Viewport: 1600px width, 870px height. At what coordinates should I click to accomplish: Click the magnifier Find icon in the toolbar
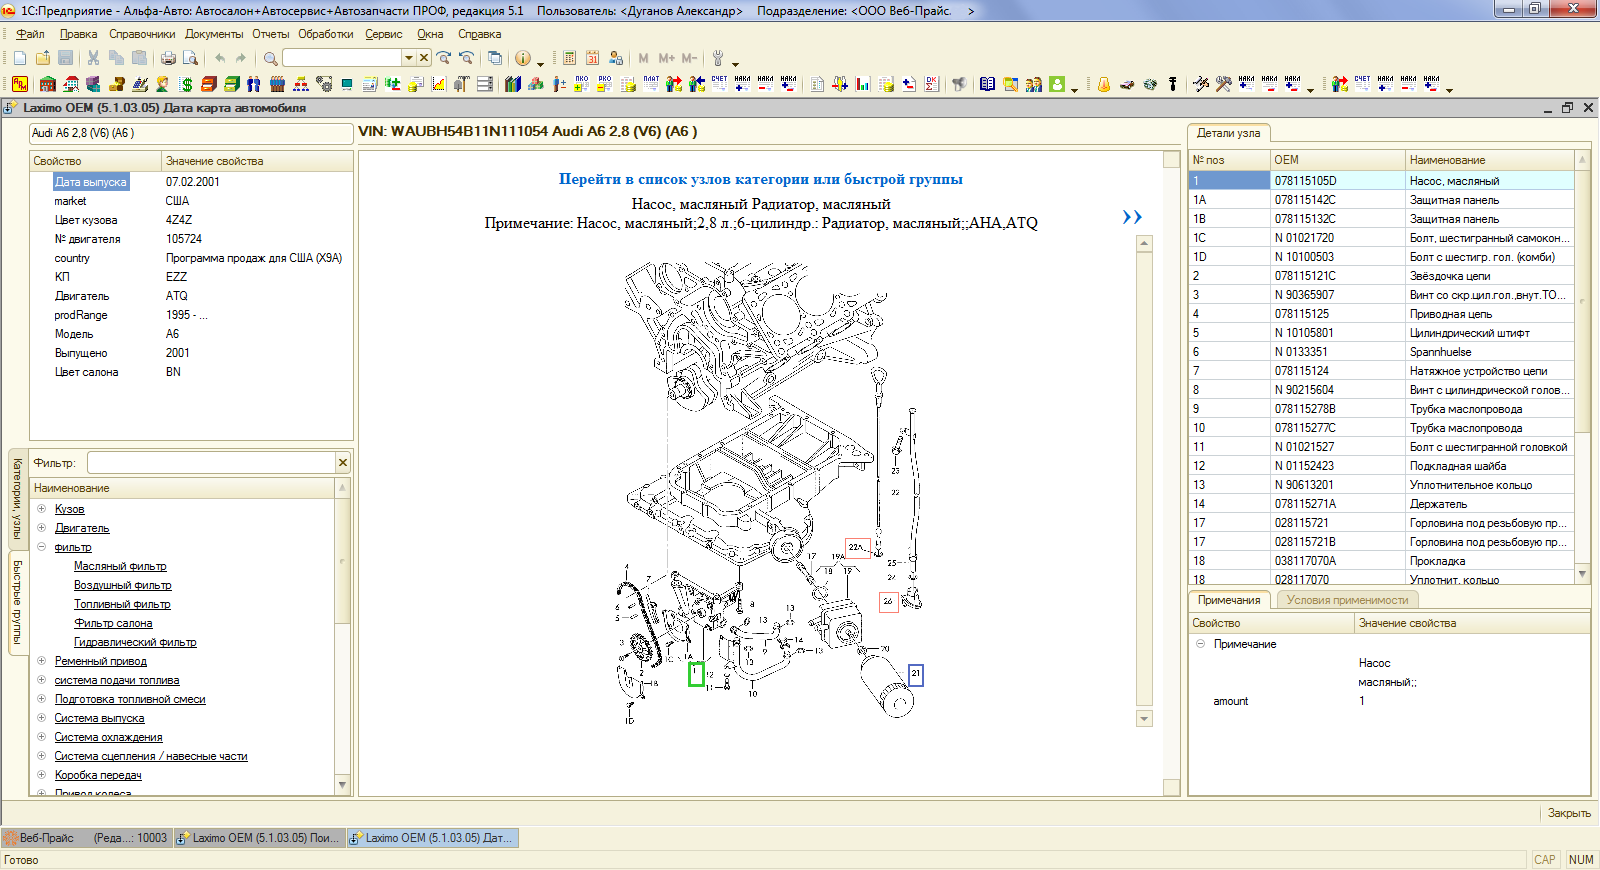[270, 58]
